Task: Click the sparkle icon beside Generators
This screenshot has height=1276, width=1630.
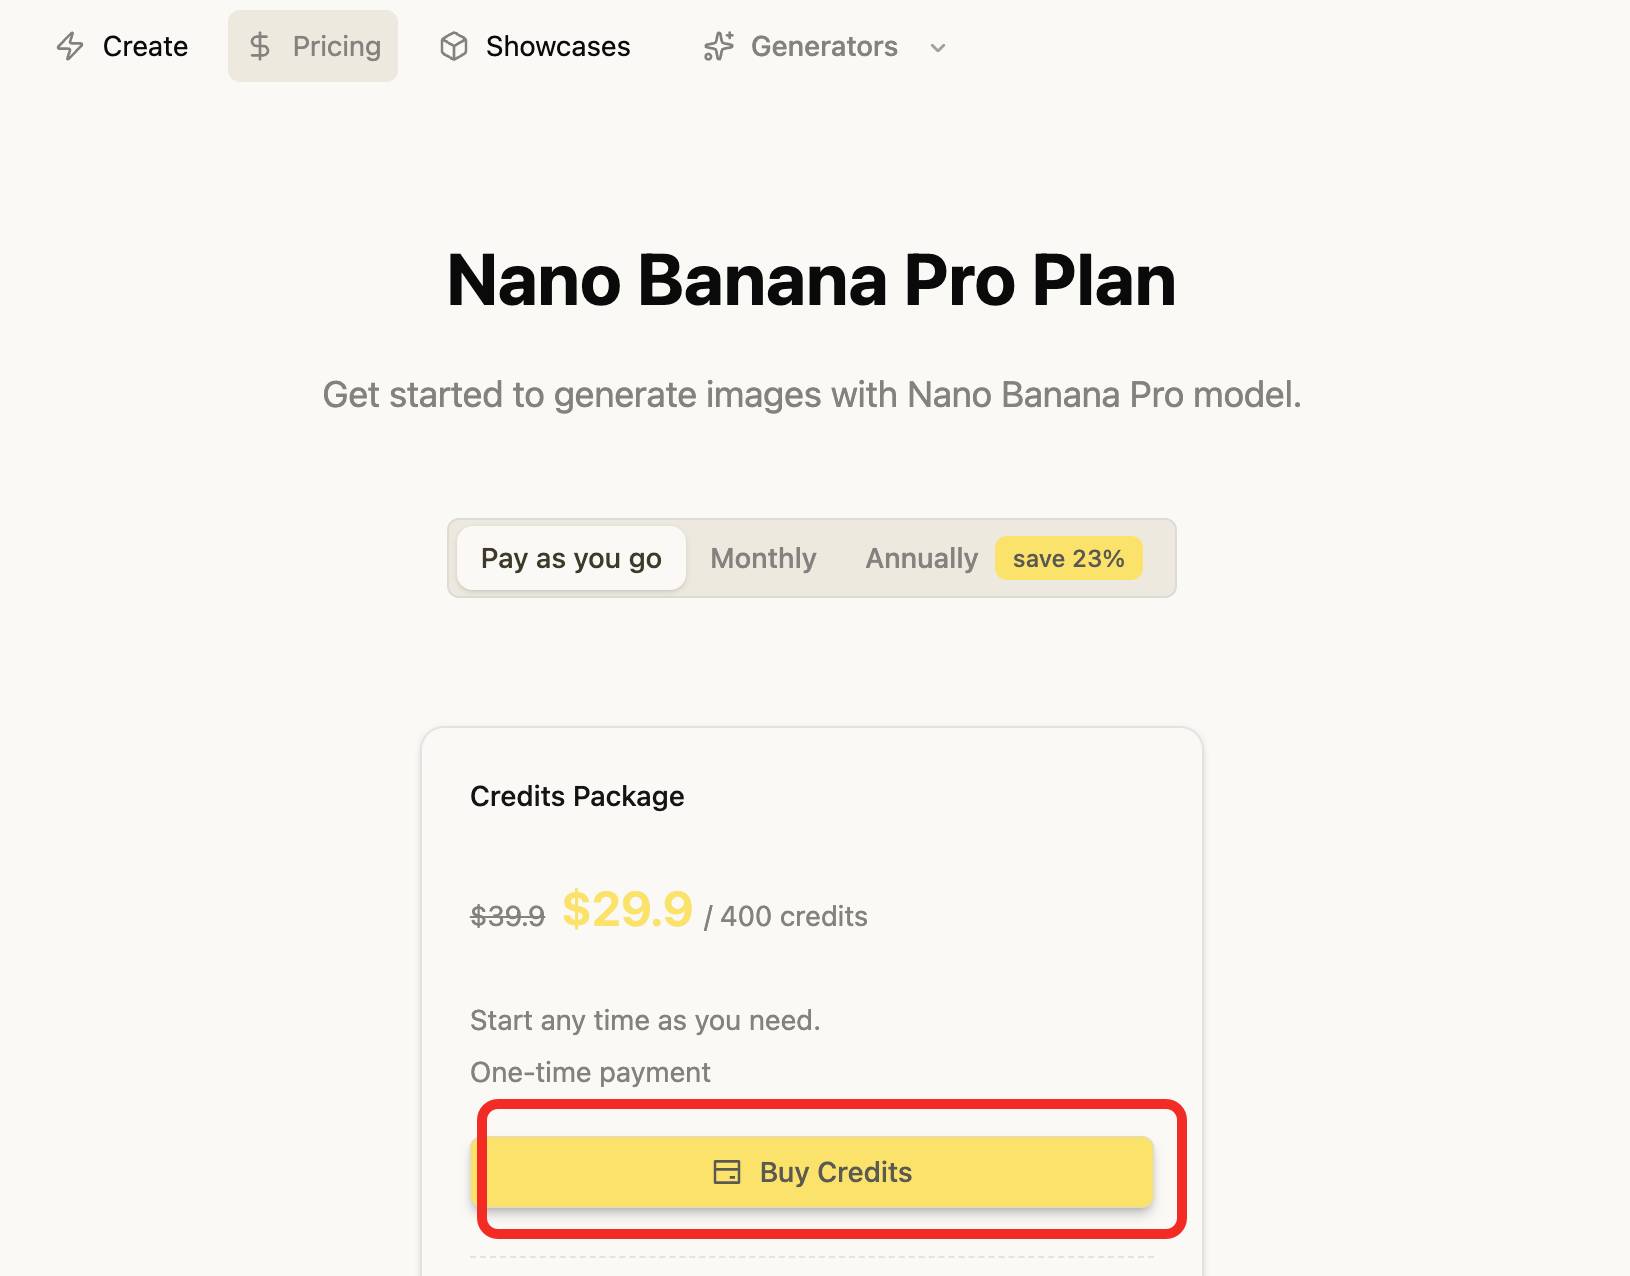Action: (x=719, y=46)
